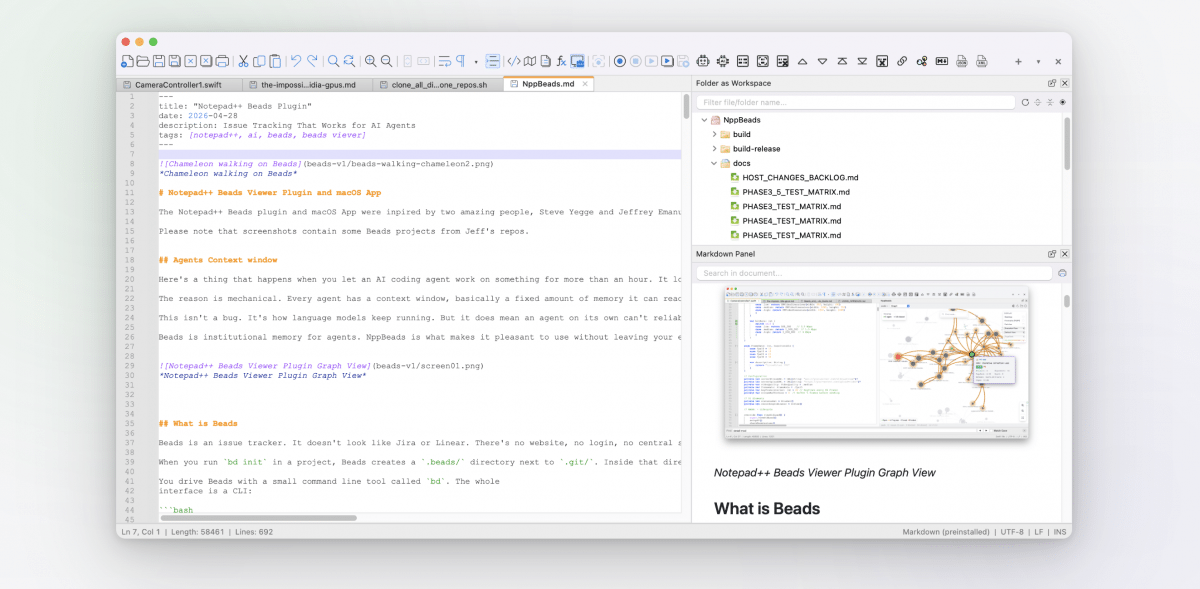The height and width of the screenshot is (589, 1200).
Task: Click Filter file/folder name field
Action: pos(856,102)
